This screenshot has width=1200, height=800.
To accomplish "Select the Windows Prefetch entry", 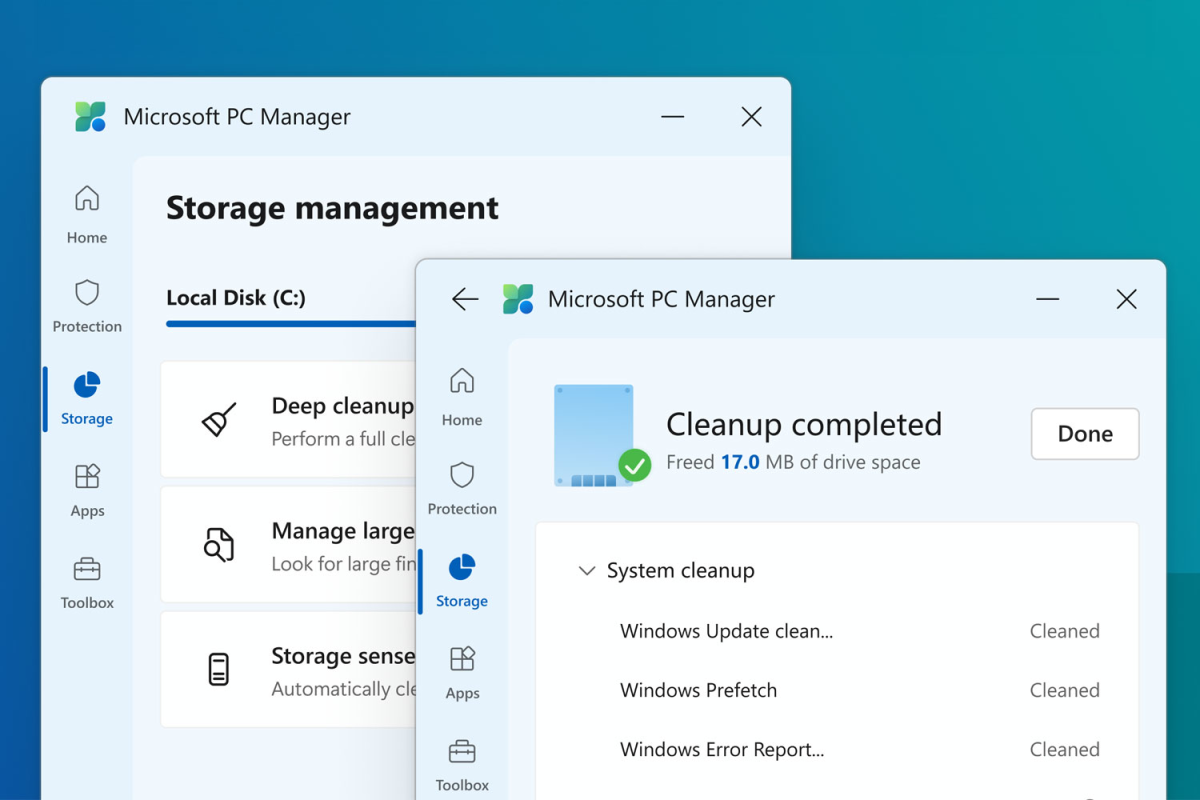I will (698, 690).
